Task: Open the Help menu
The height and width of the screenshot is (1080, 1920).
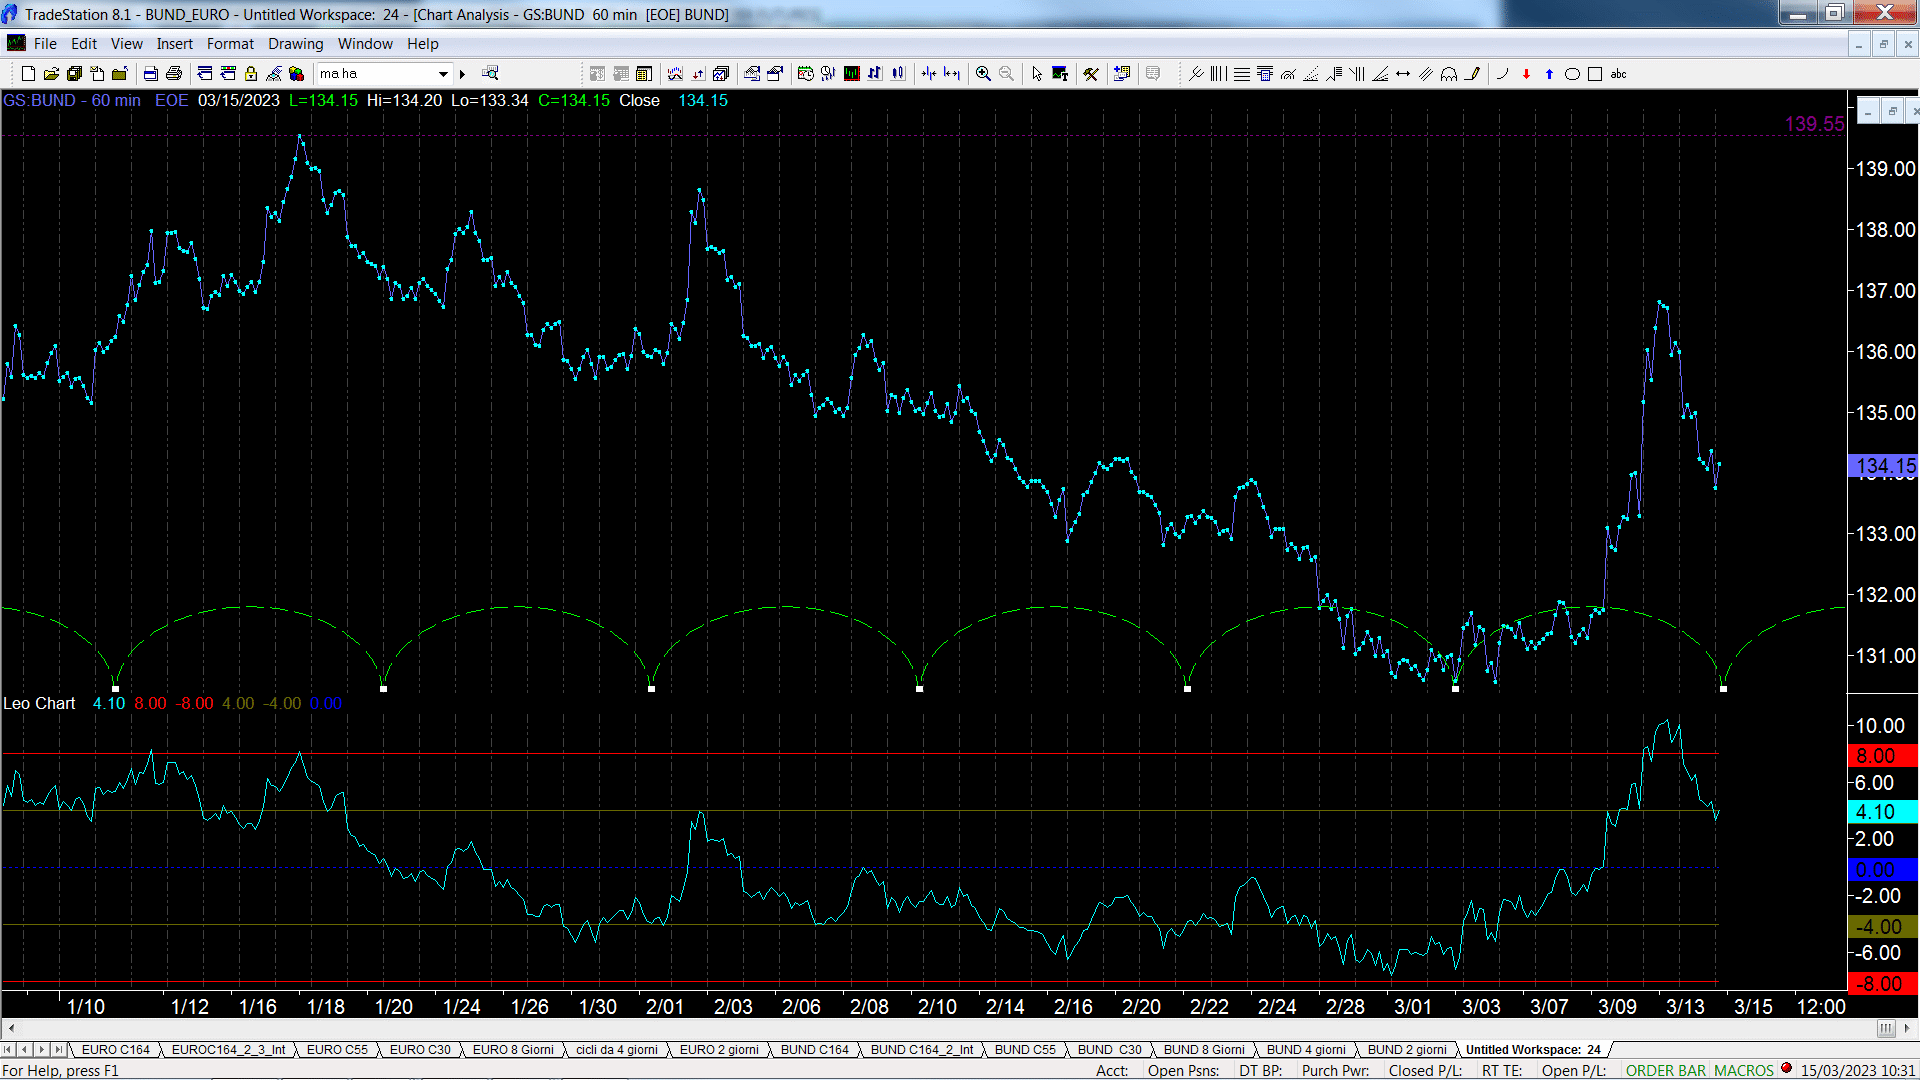Action: (423, 44)
